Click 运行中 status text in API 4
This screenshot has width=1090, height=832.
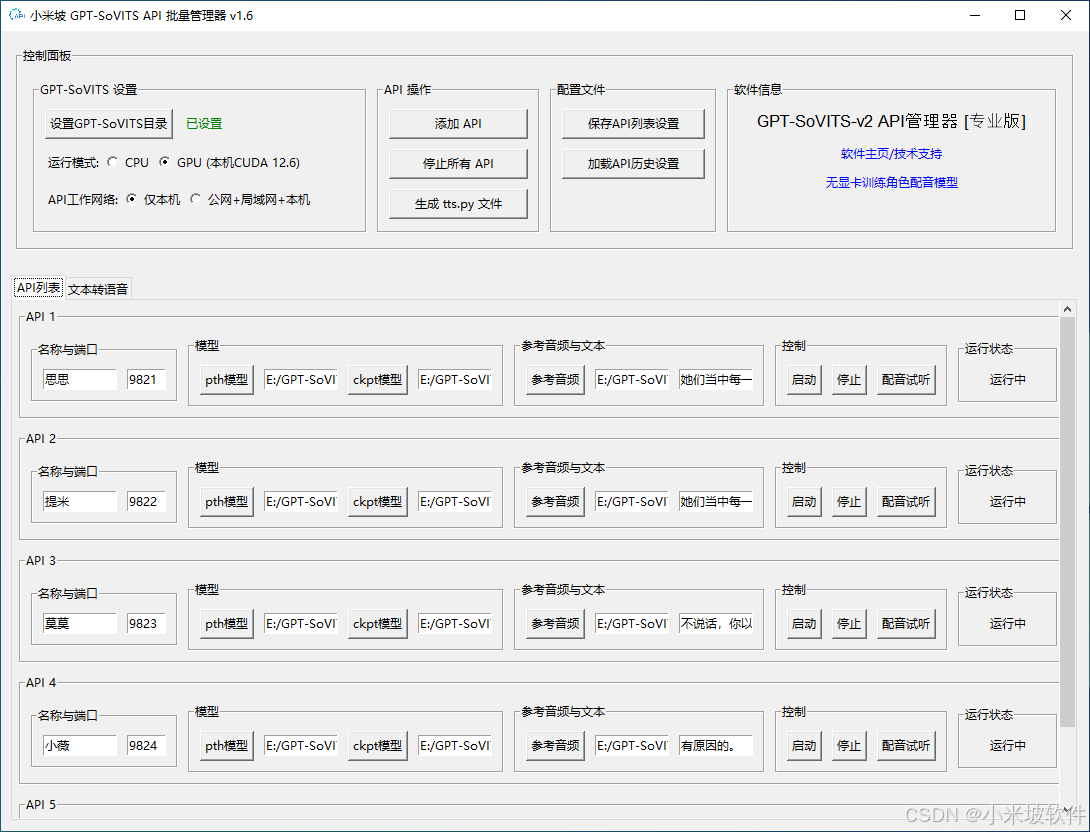[1007, 746]
